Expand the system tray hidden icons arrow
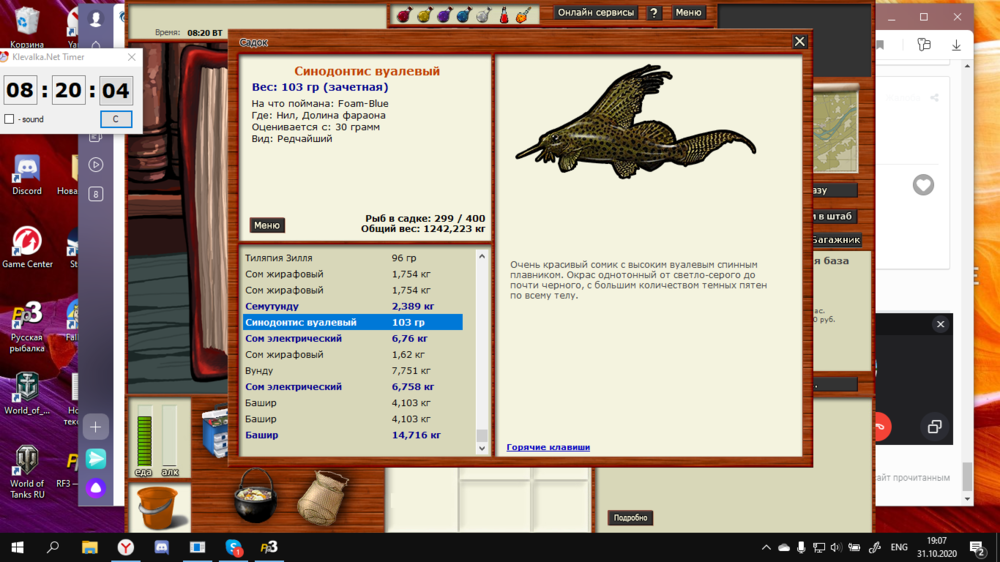Viewport: 1000px width, 562px height. (x=766, y=547)
